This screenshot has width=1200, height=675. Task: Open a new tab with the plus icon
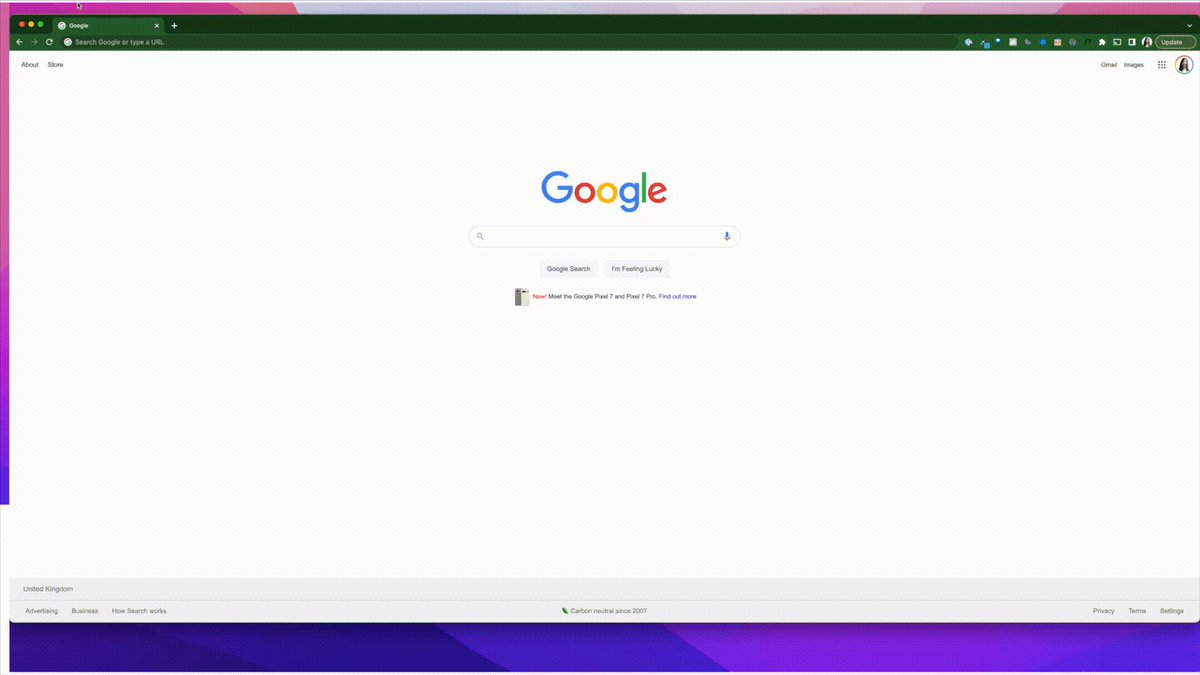click(174, 26)
